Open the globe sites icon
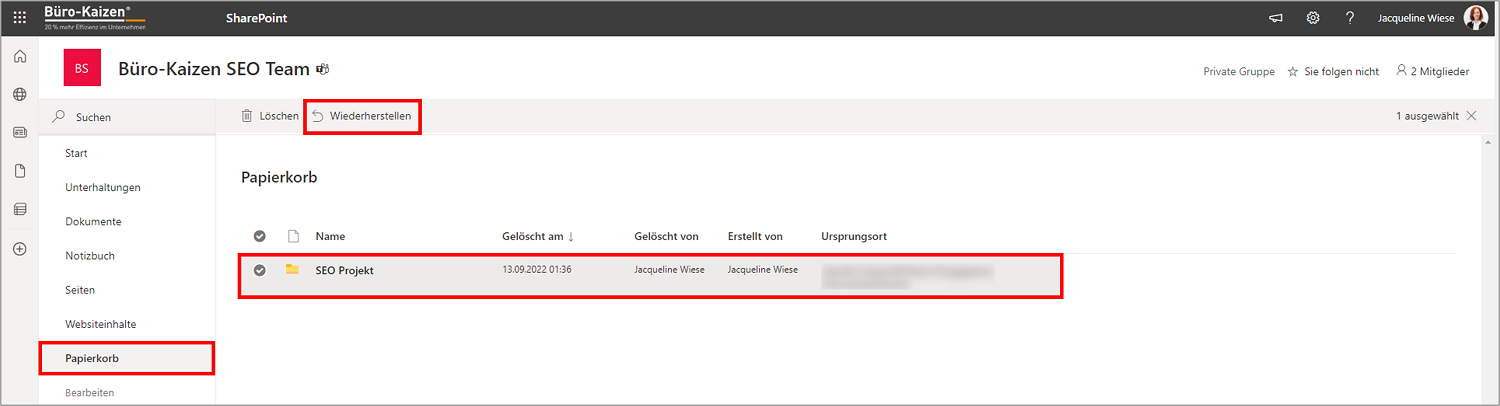This screenshot has height=406, width=1500. pos(19,95)
